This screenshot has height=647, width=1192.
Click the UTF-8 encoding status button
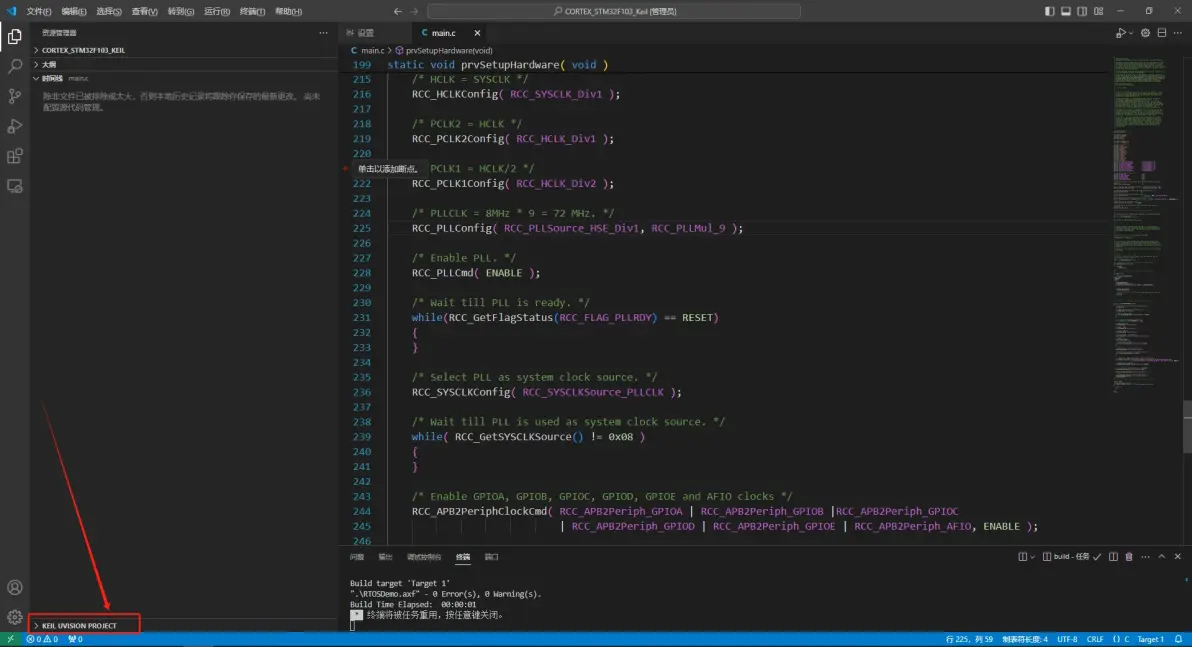coord(1067,639)
